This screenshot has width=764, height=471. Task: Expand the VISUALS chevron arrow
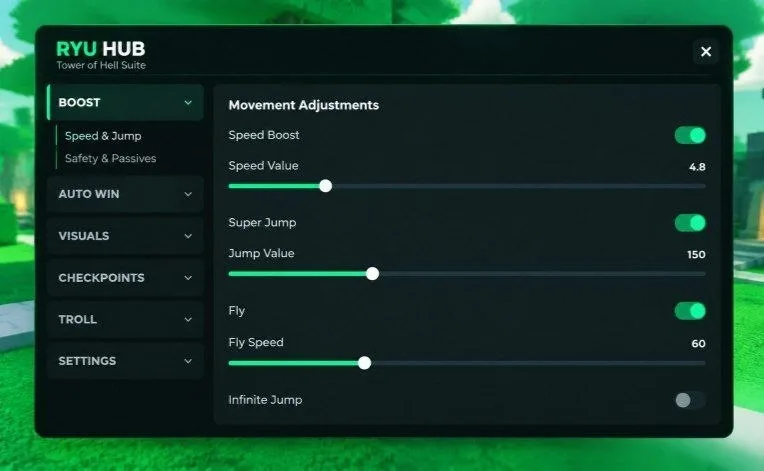coord(188,236)
